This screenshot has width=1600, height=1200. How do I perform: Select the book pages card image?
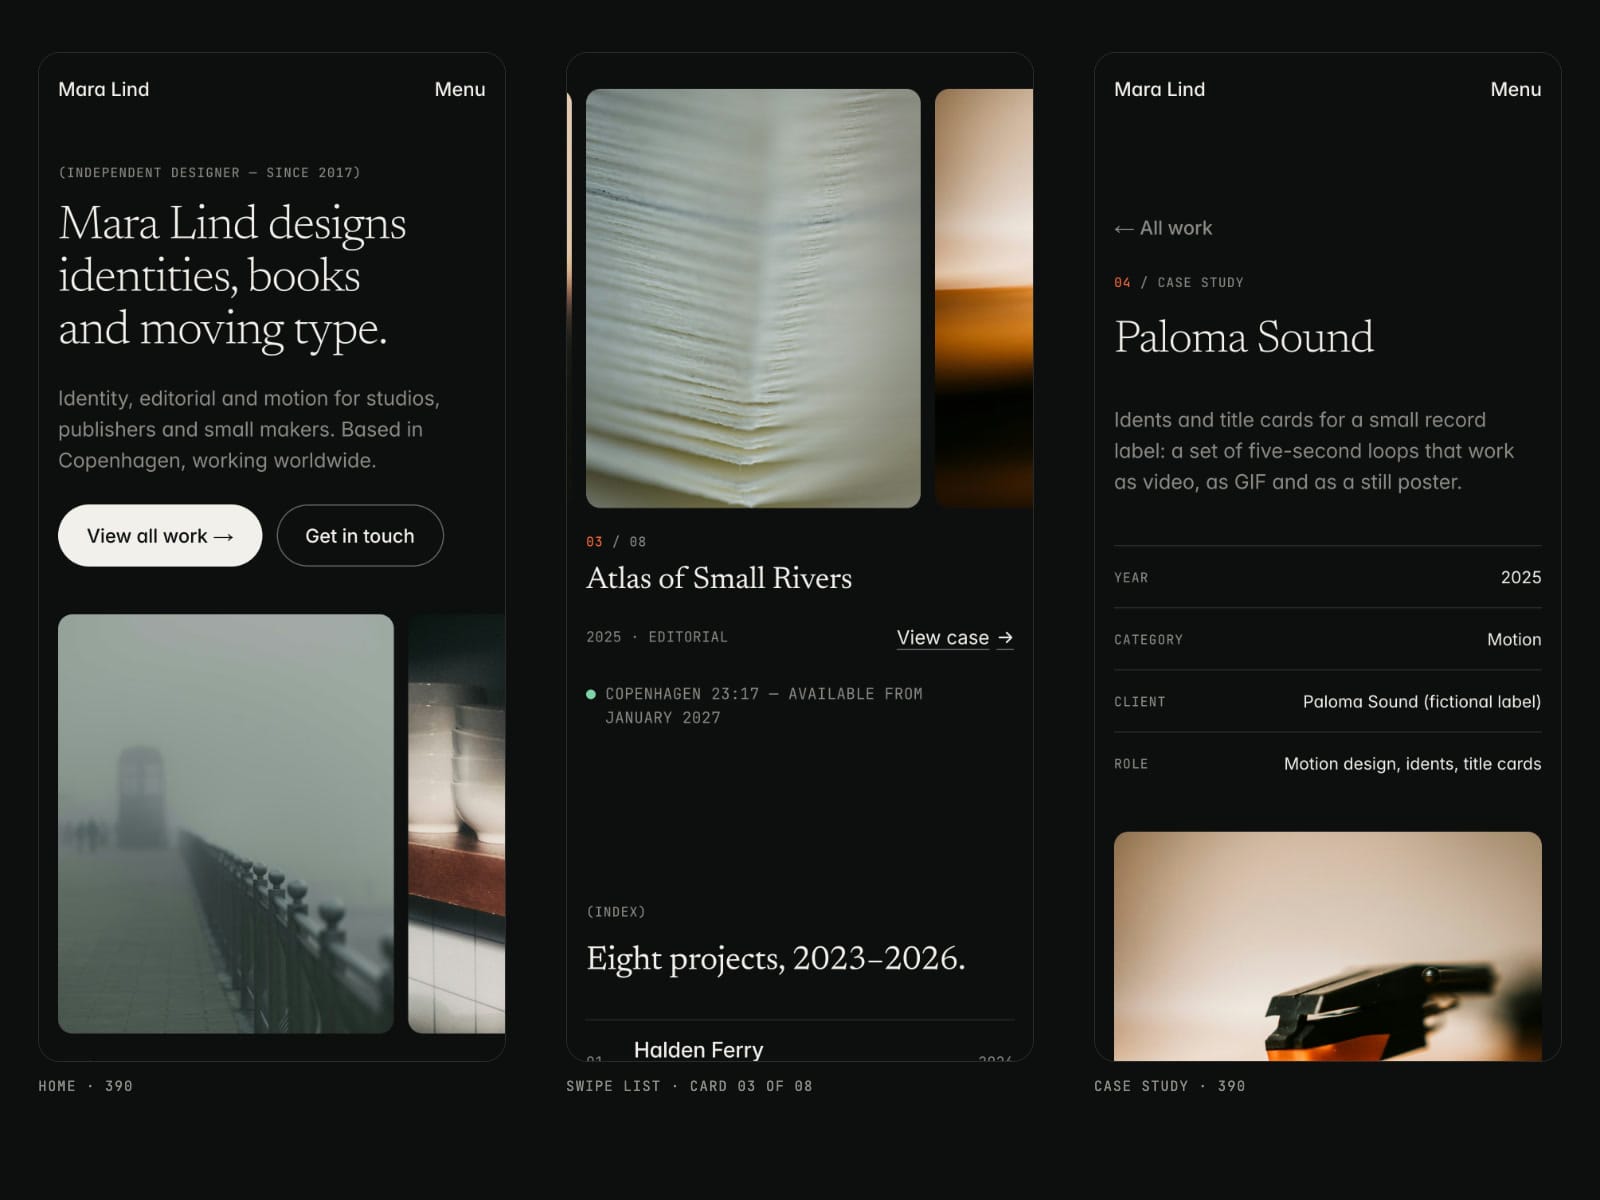(x=753, y=298)
